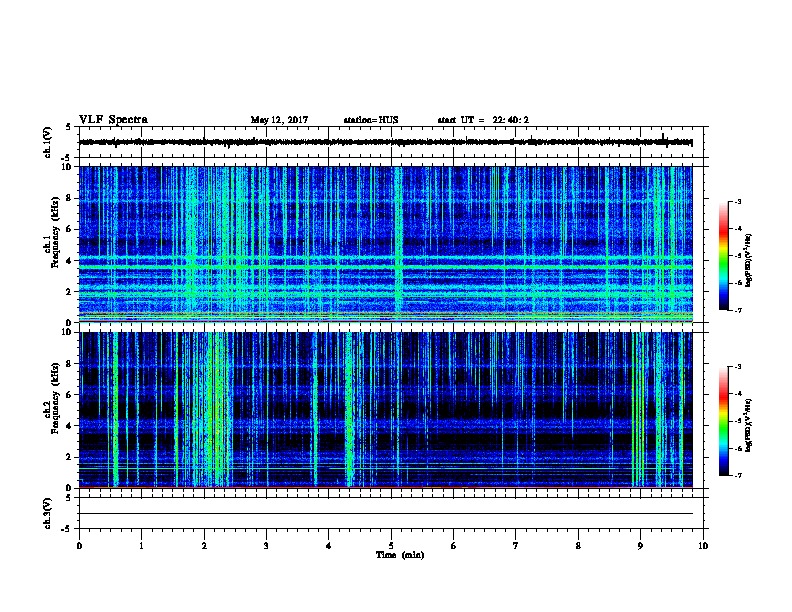Screen dimensions: 792x612
Task: Click the time axis tick label 2
Action: coord(204,546)
